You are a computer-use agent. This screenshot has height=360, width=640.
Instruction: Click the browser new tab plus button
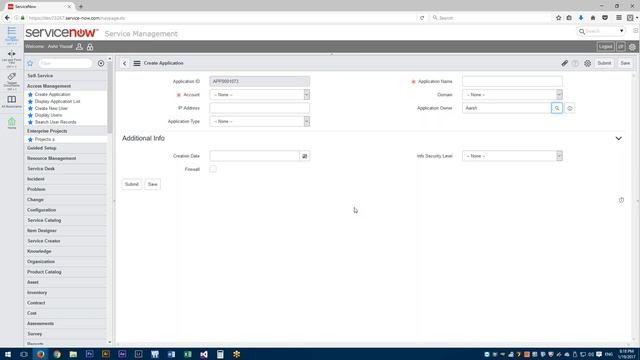[x=81, y=7]
